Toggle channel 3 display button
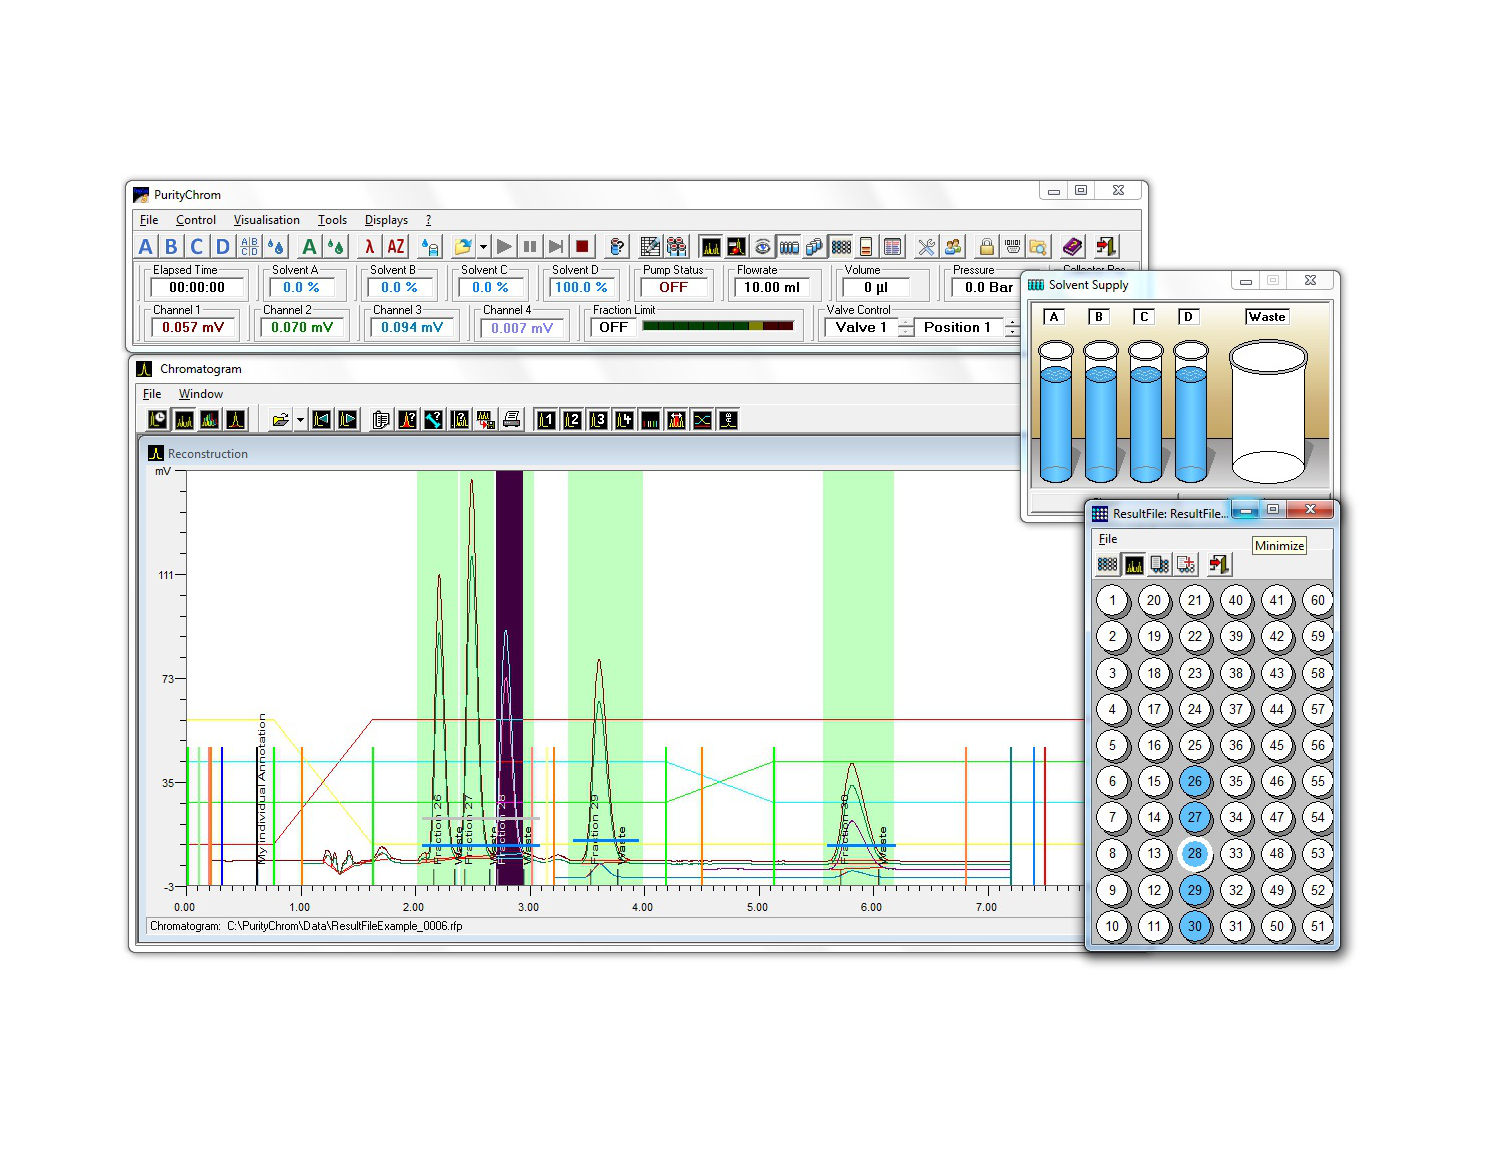Viewport: 1500px width, 1154px height. pyautogui.click(x=598, y=420)
